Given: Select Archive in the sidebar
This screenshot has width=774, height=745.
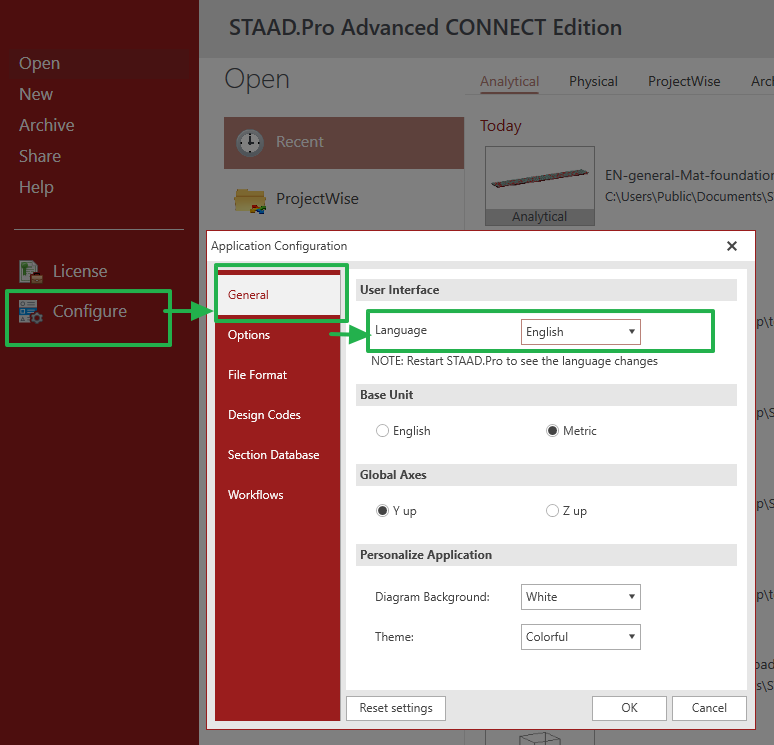Looking at the screenshot, I should click(x=47, y=125).
